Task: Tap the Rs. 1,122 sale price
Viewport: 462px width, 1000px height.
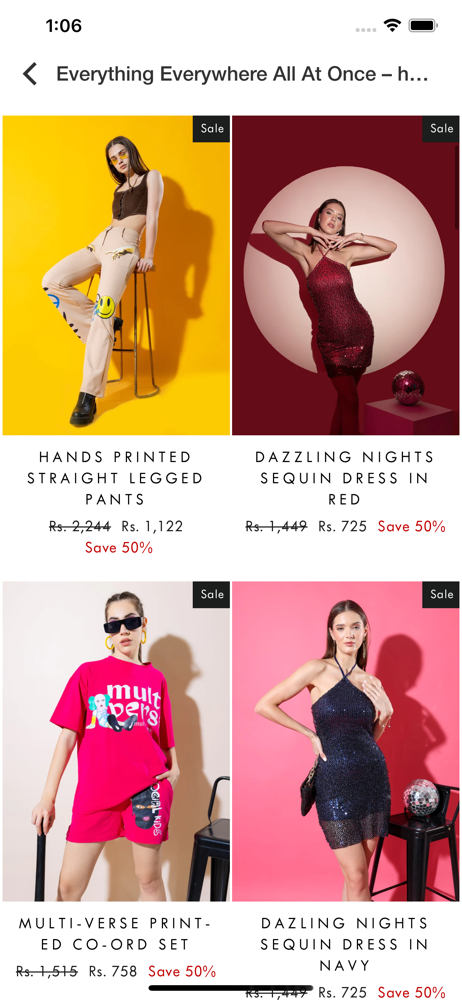Action: tap(153, 526)
